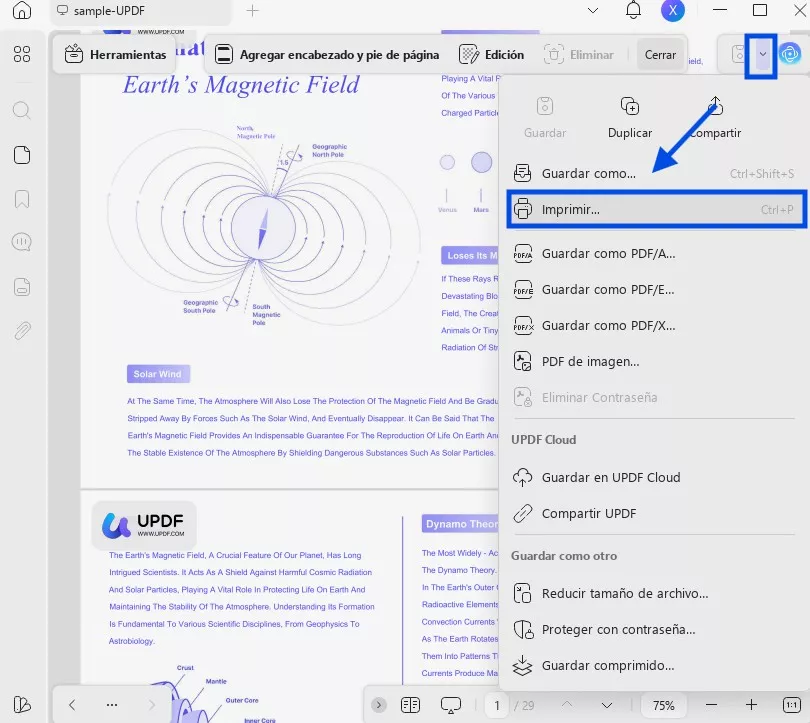Zoom in with the plus icon

pyautogui.click(x=751, y=705)
